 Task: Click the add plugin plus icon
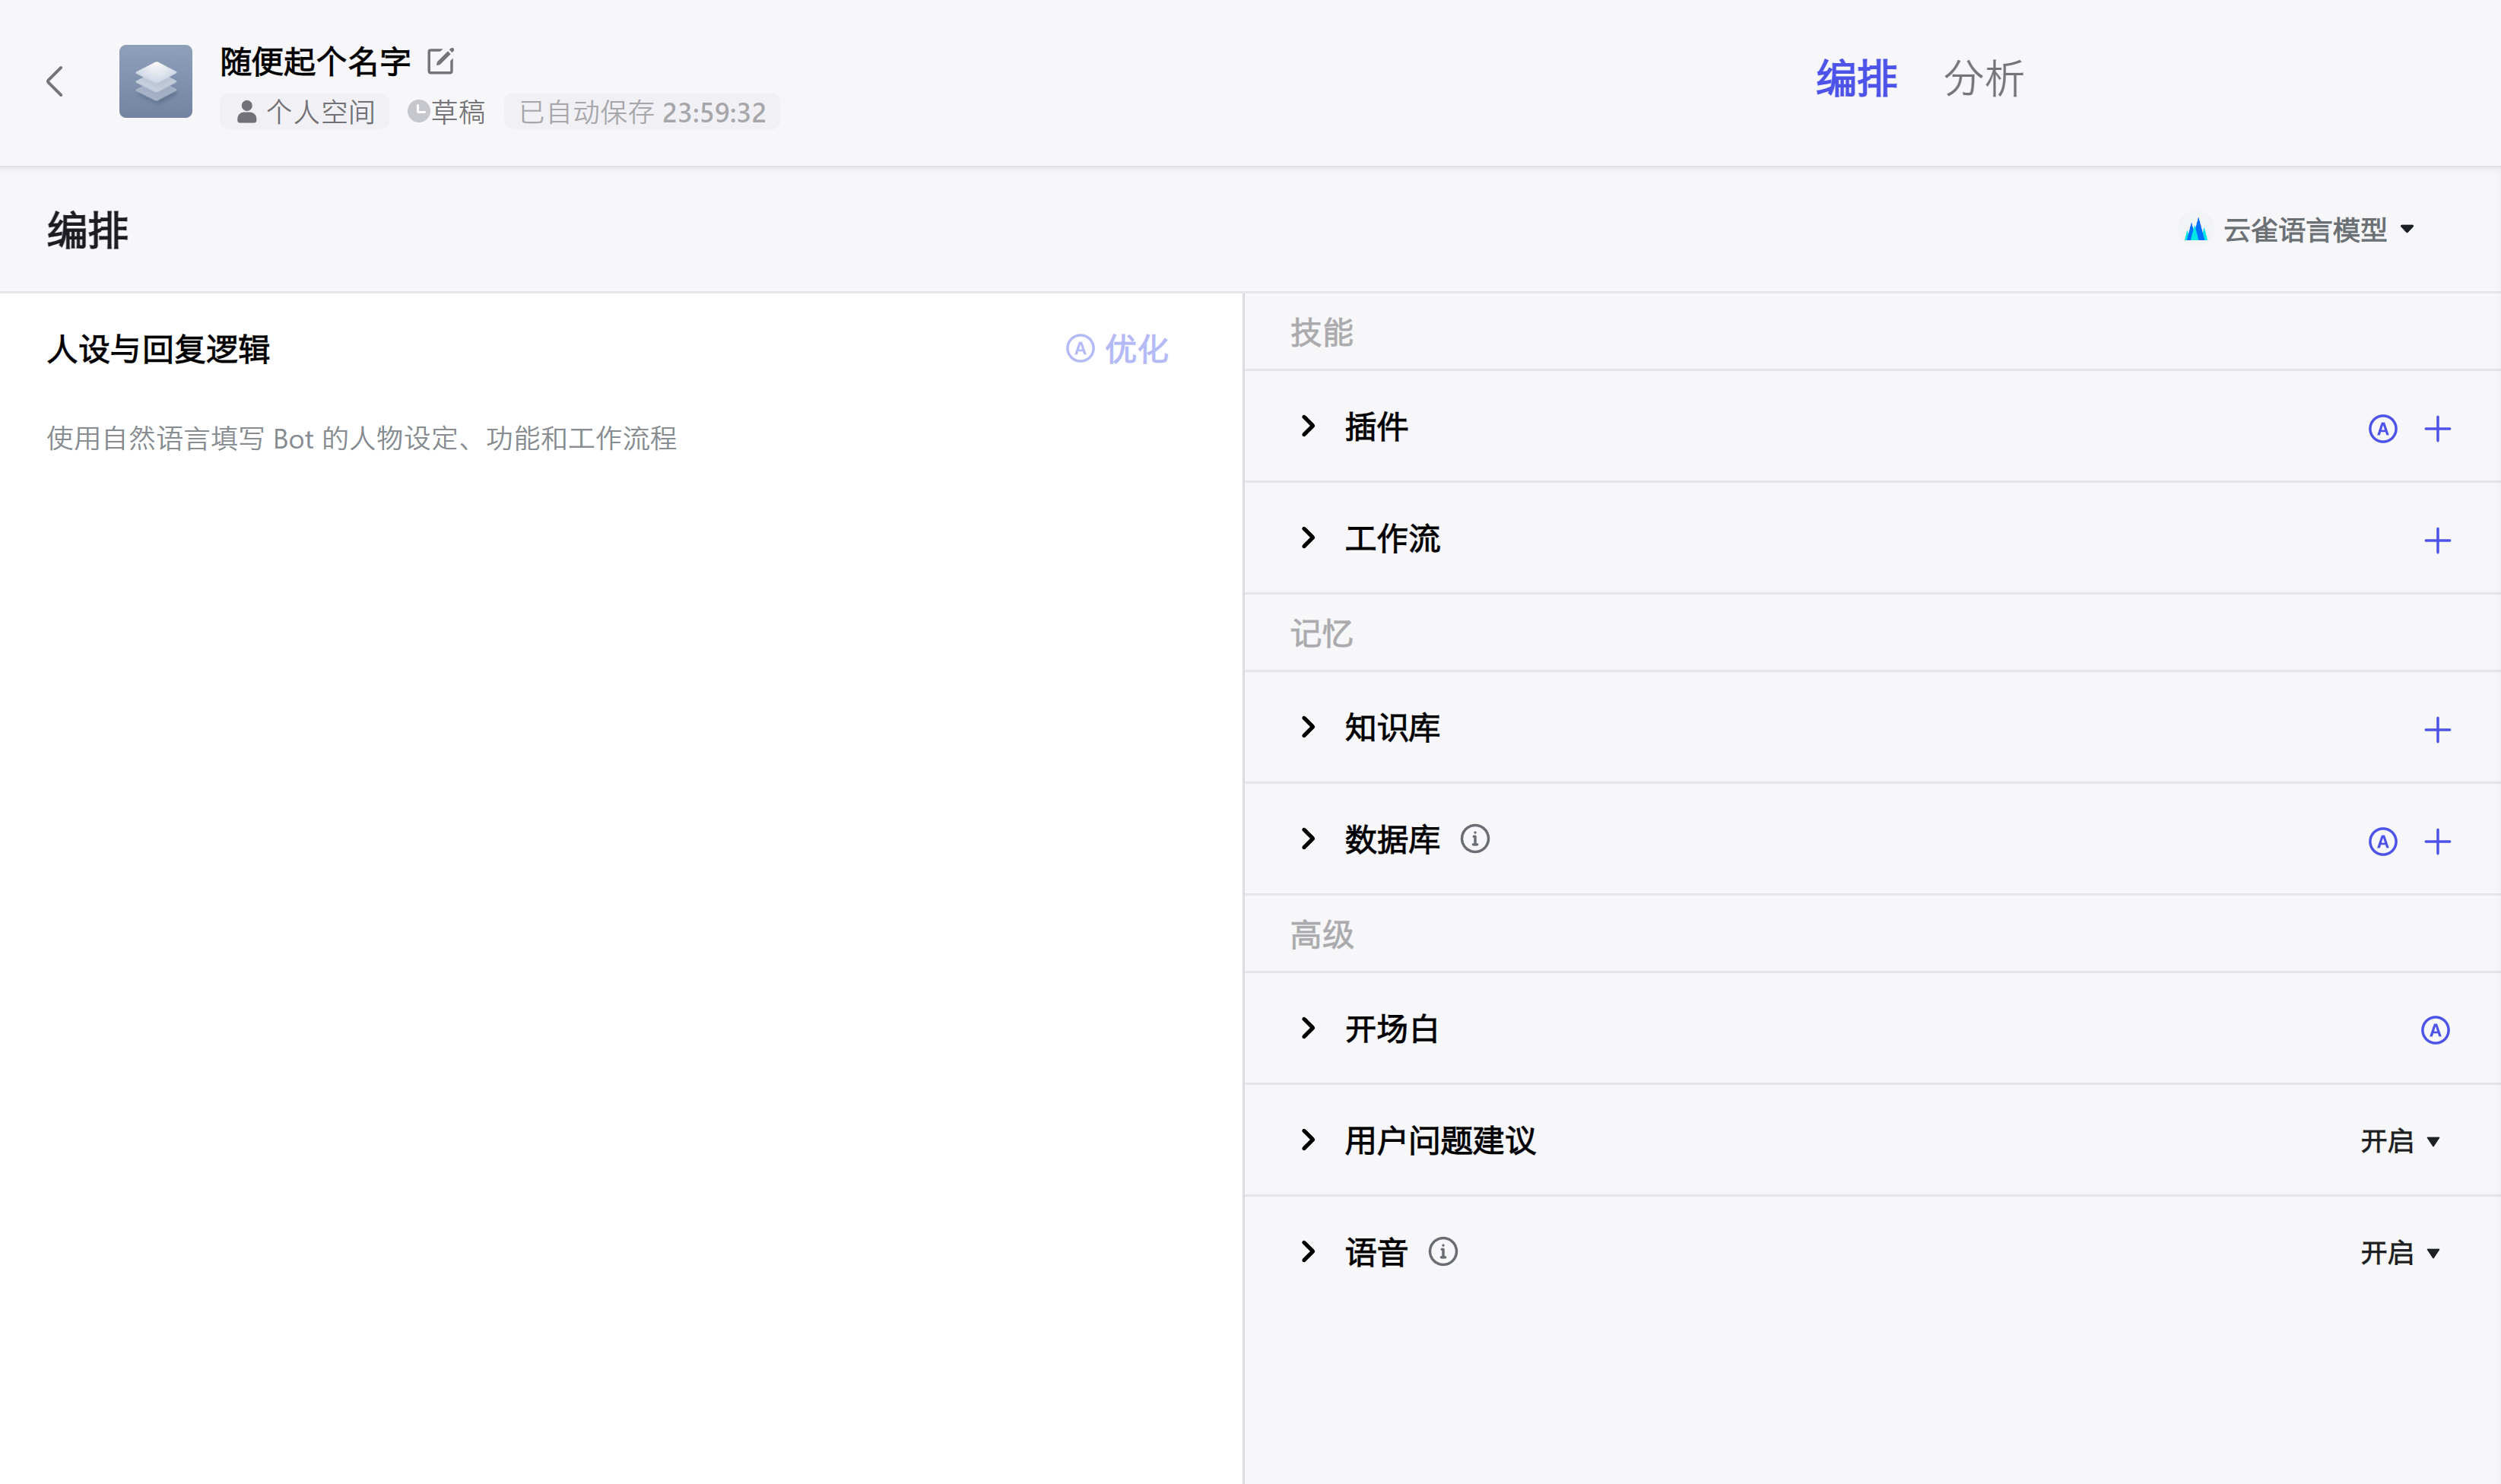2437,429
